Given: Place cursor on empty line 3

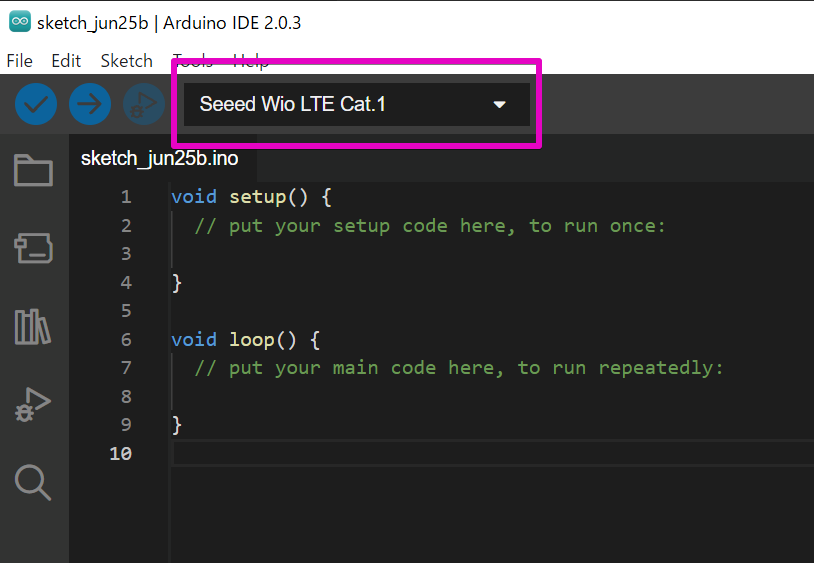Looking at the screenshot, I should pyautogui.click(x=492, y=254).
